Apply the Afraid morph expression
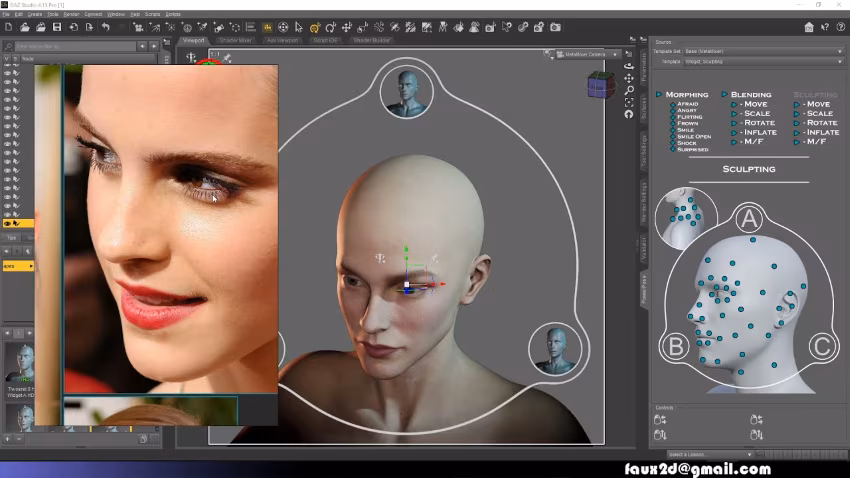Viewport: 850px width, 478px height. click(x=687, y=104)
